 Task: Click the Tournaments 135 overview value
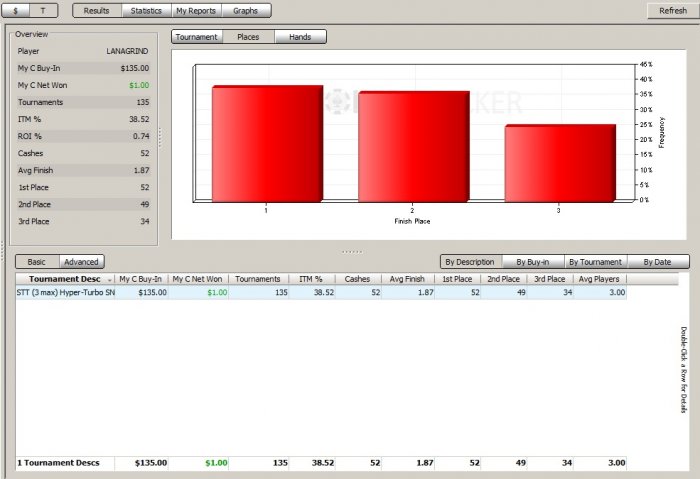(x=143, y=102)
